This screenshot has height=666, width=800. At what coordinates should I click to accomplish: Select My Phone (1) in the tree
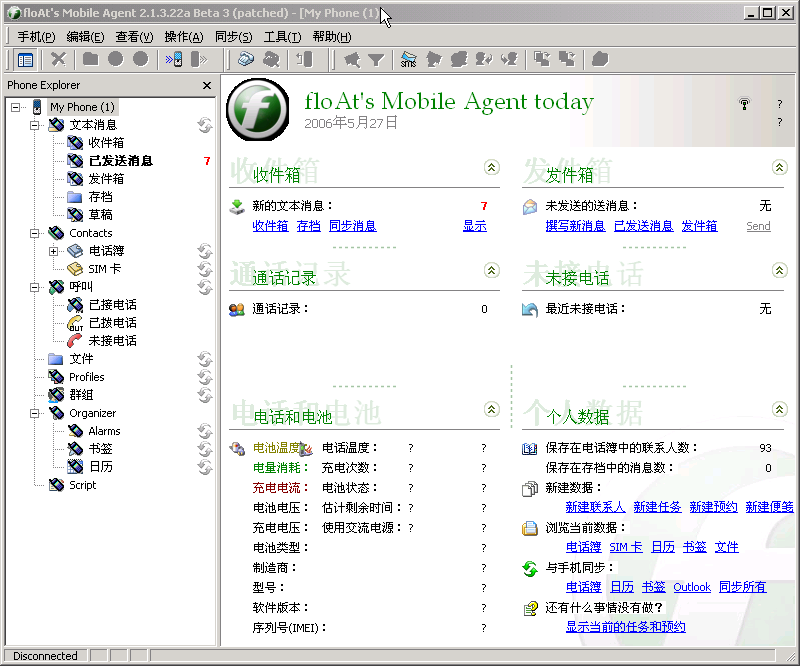[x=82, y=107]
